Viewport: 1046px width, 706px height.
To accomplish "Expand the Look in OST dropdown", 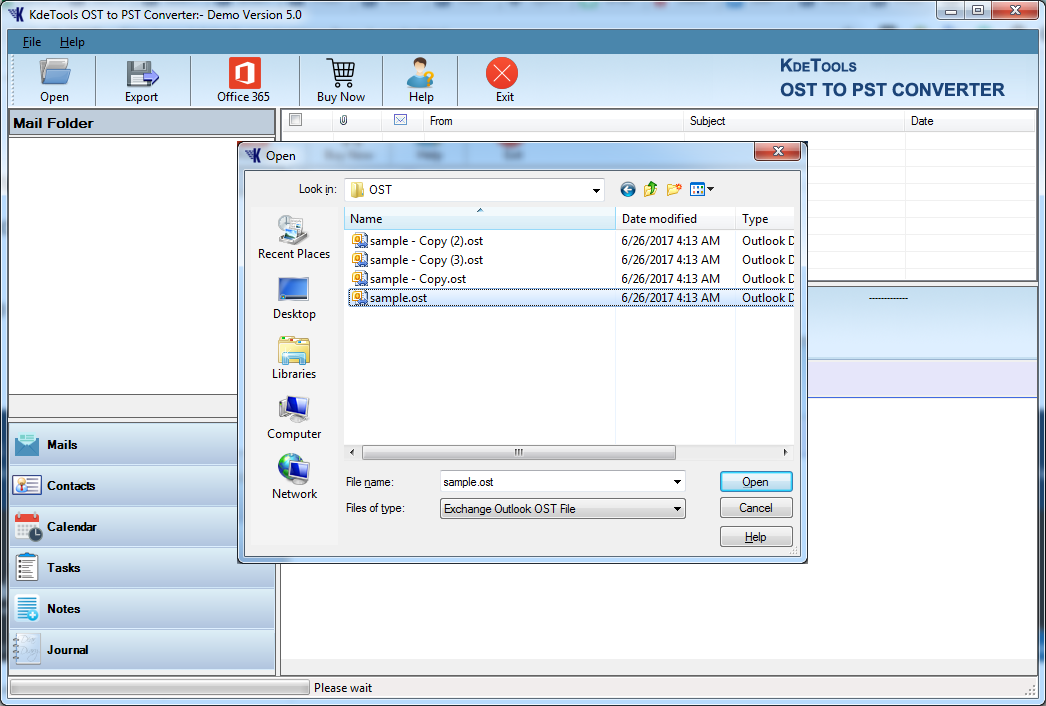I will (x=596, y=190).
